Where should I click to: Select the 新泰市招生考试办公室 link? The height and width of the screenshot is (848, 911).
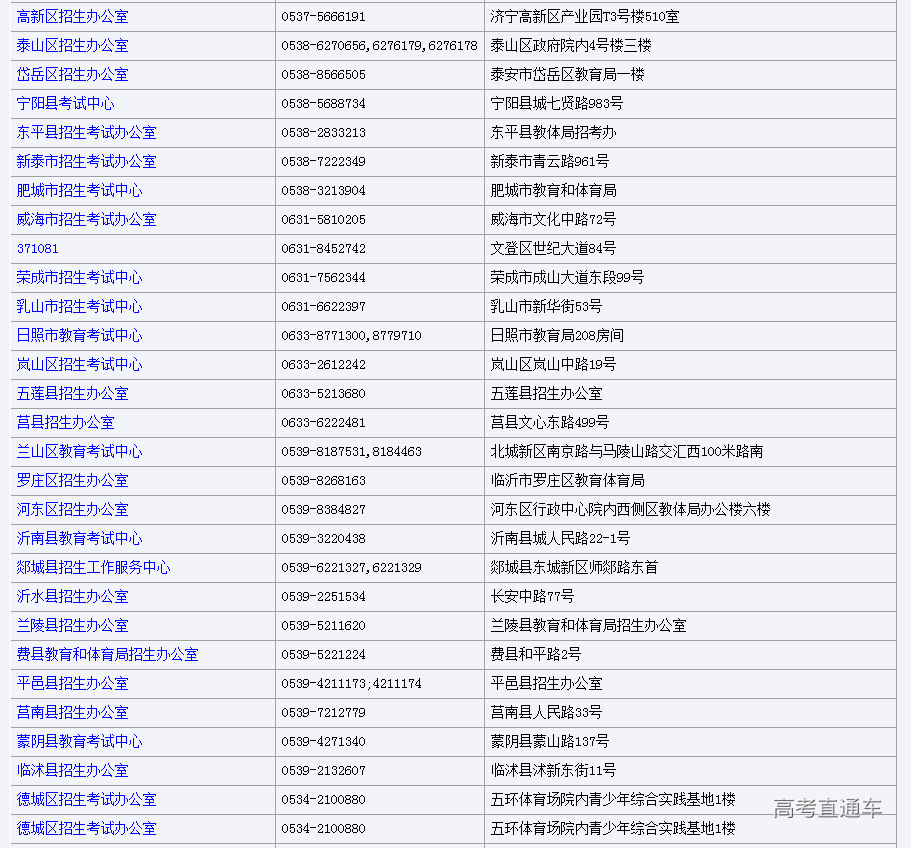[86, 162]
